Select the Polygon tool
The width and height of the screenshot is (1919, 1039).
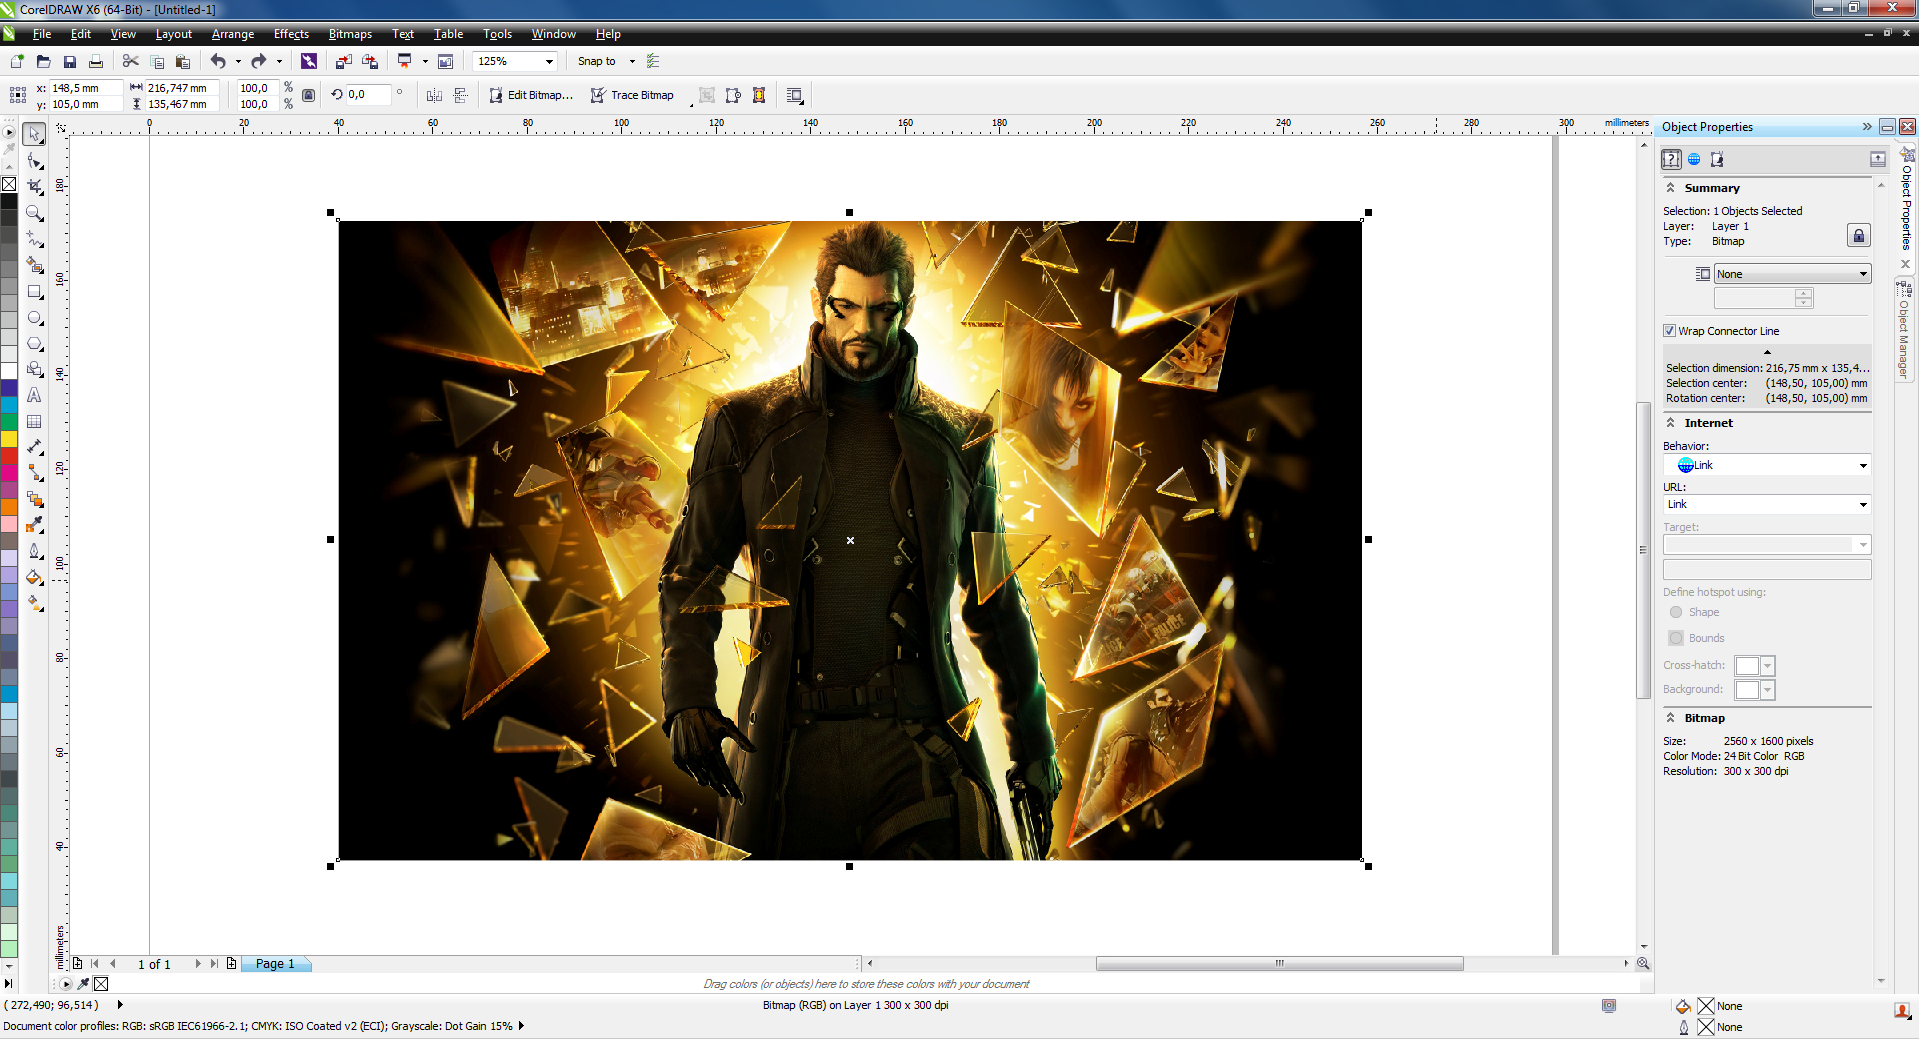click(x=35, y=343)
